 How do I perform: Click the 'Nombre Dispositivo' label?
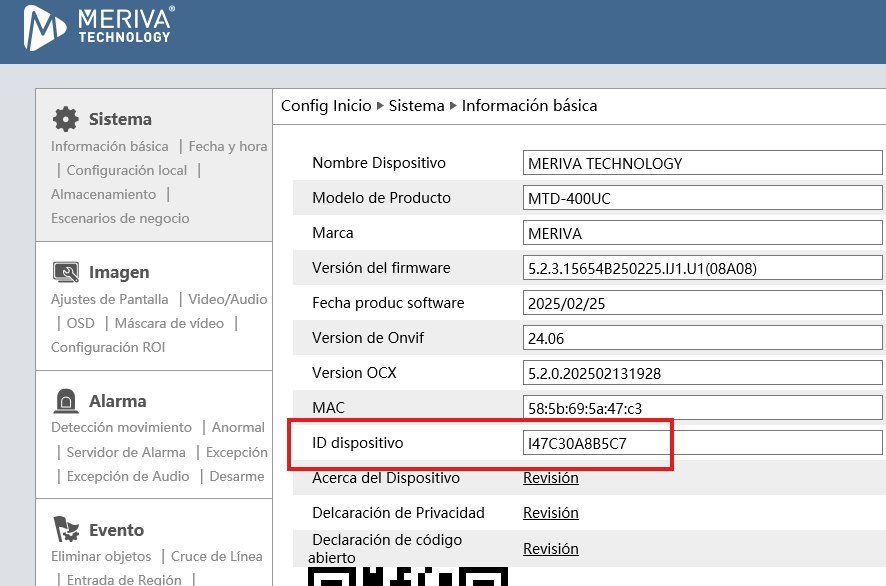[x=379, y=163]
